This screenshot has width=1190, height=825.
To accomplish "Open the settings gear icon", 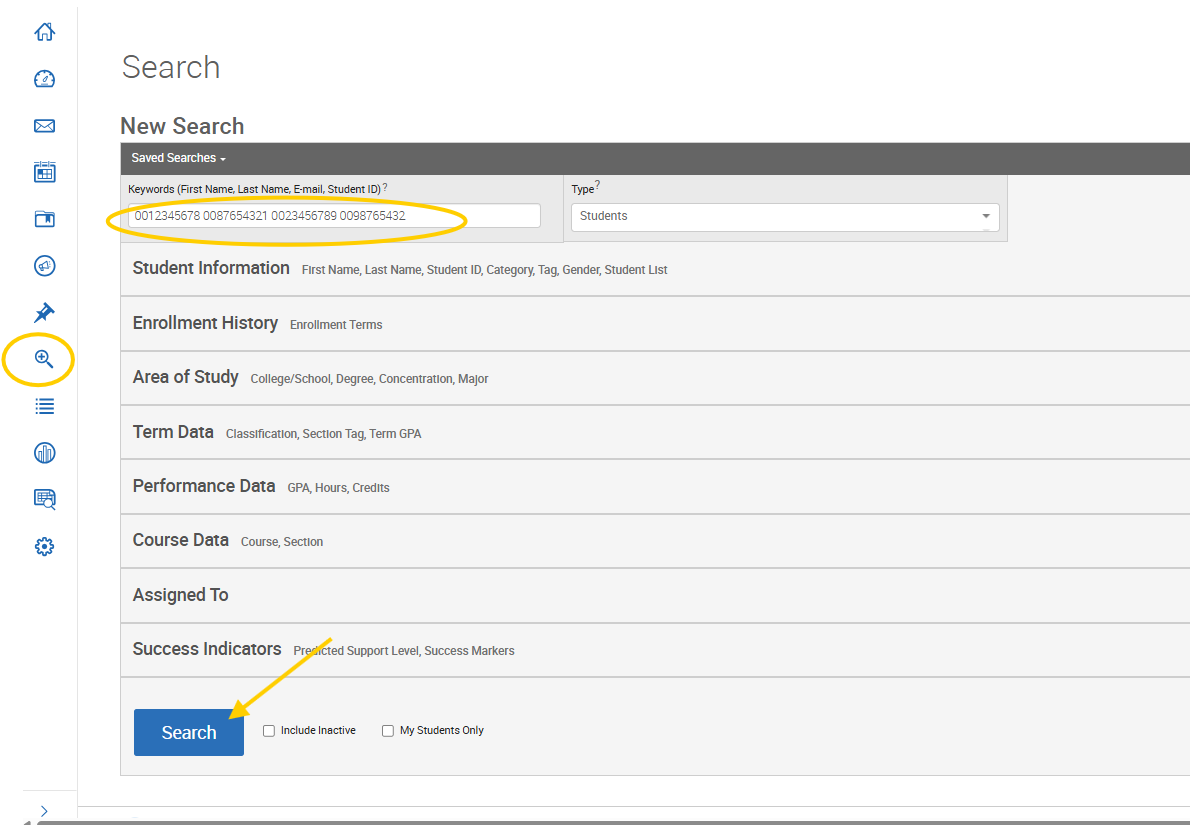I will click(x=44, y=547).
